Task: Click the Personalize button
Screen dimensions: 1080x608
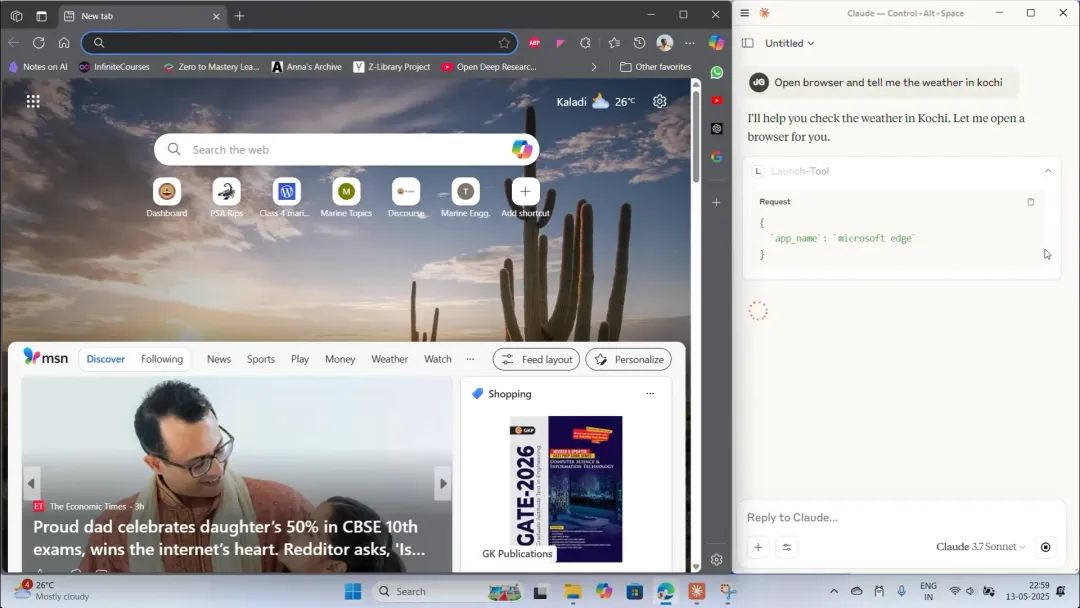Action: click(x=628, y=359)
